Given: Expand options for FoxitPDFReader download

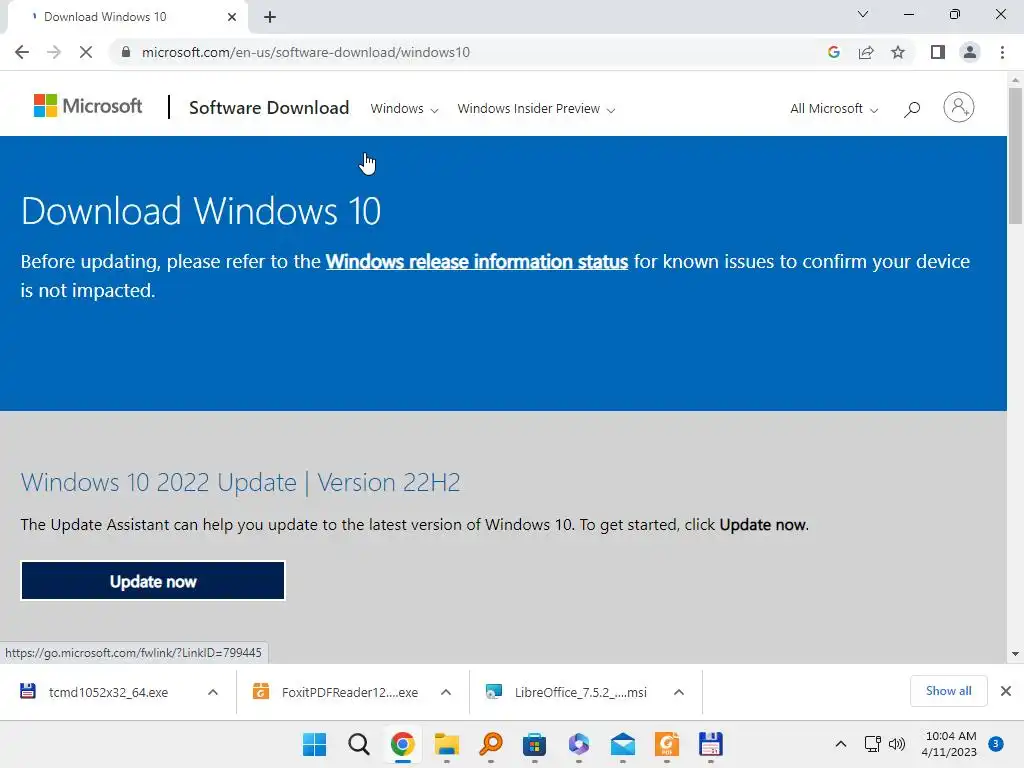Looking at the screenshot, I should click(x=446, y=692).
